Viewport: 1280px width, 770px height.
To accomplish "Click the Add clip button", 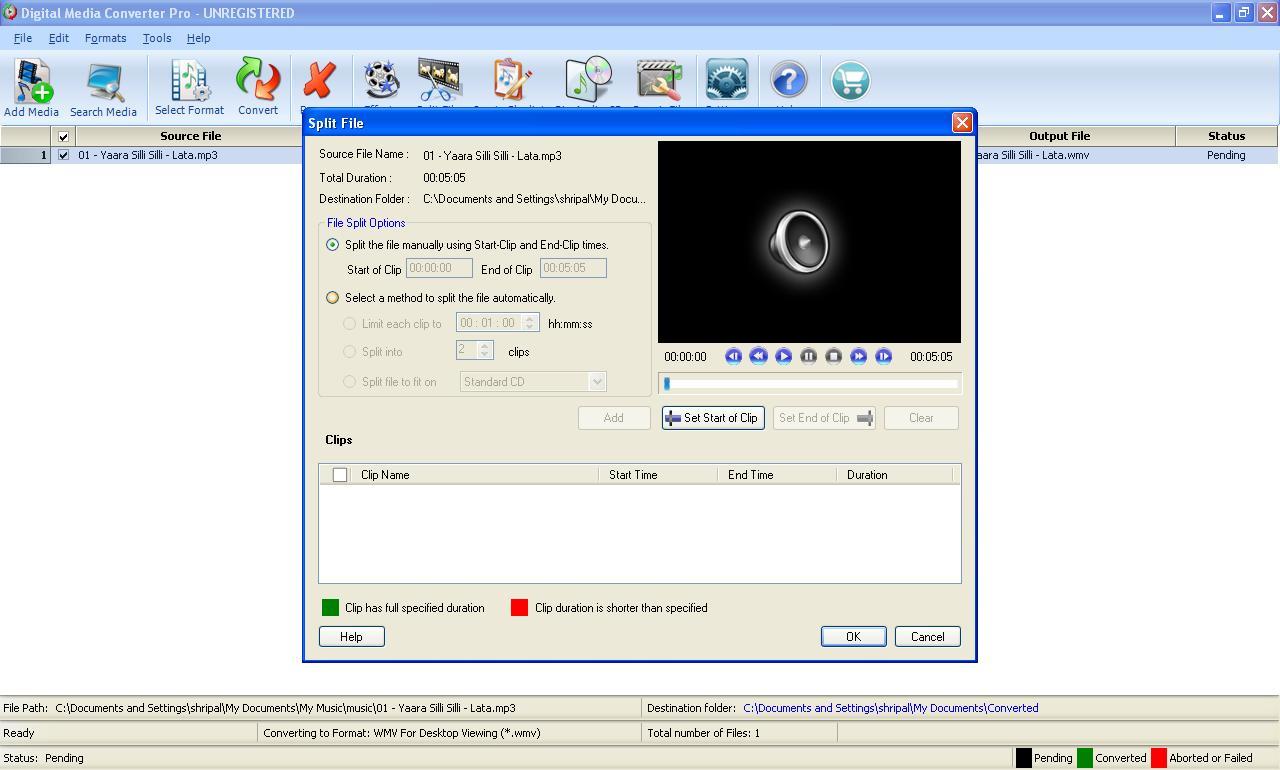I will tap(614, 418).
